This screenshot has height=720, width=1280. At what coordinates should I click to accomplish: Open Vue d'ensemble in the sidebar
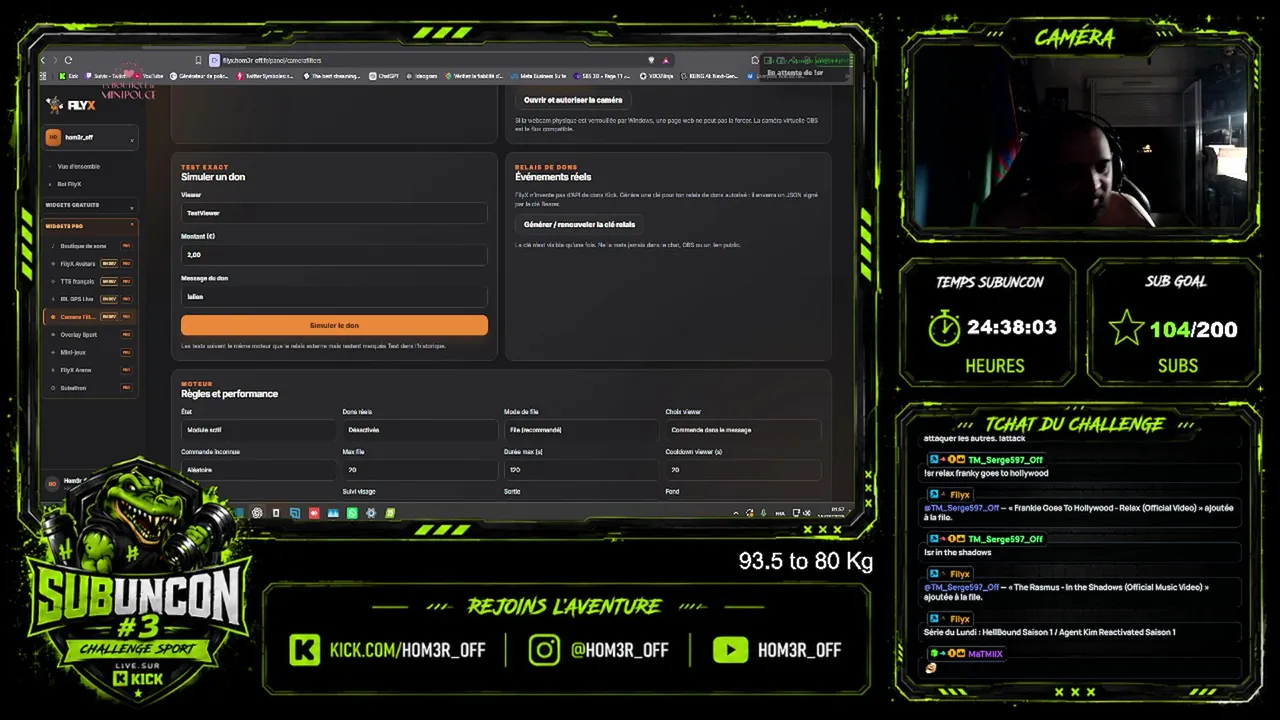(79, 166)
